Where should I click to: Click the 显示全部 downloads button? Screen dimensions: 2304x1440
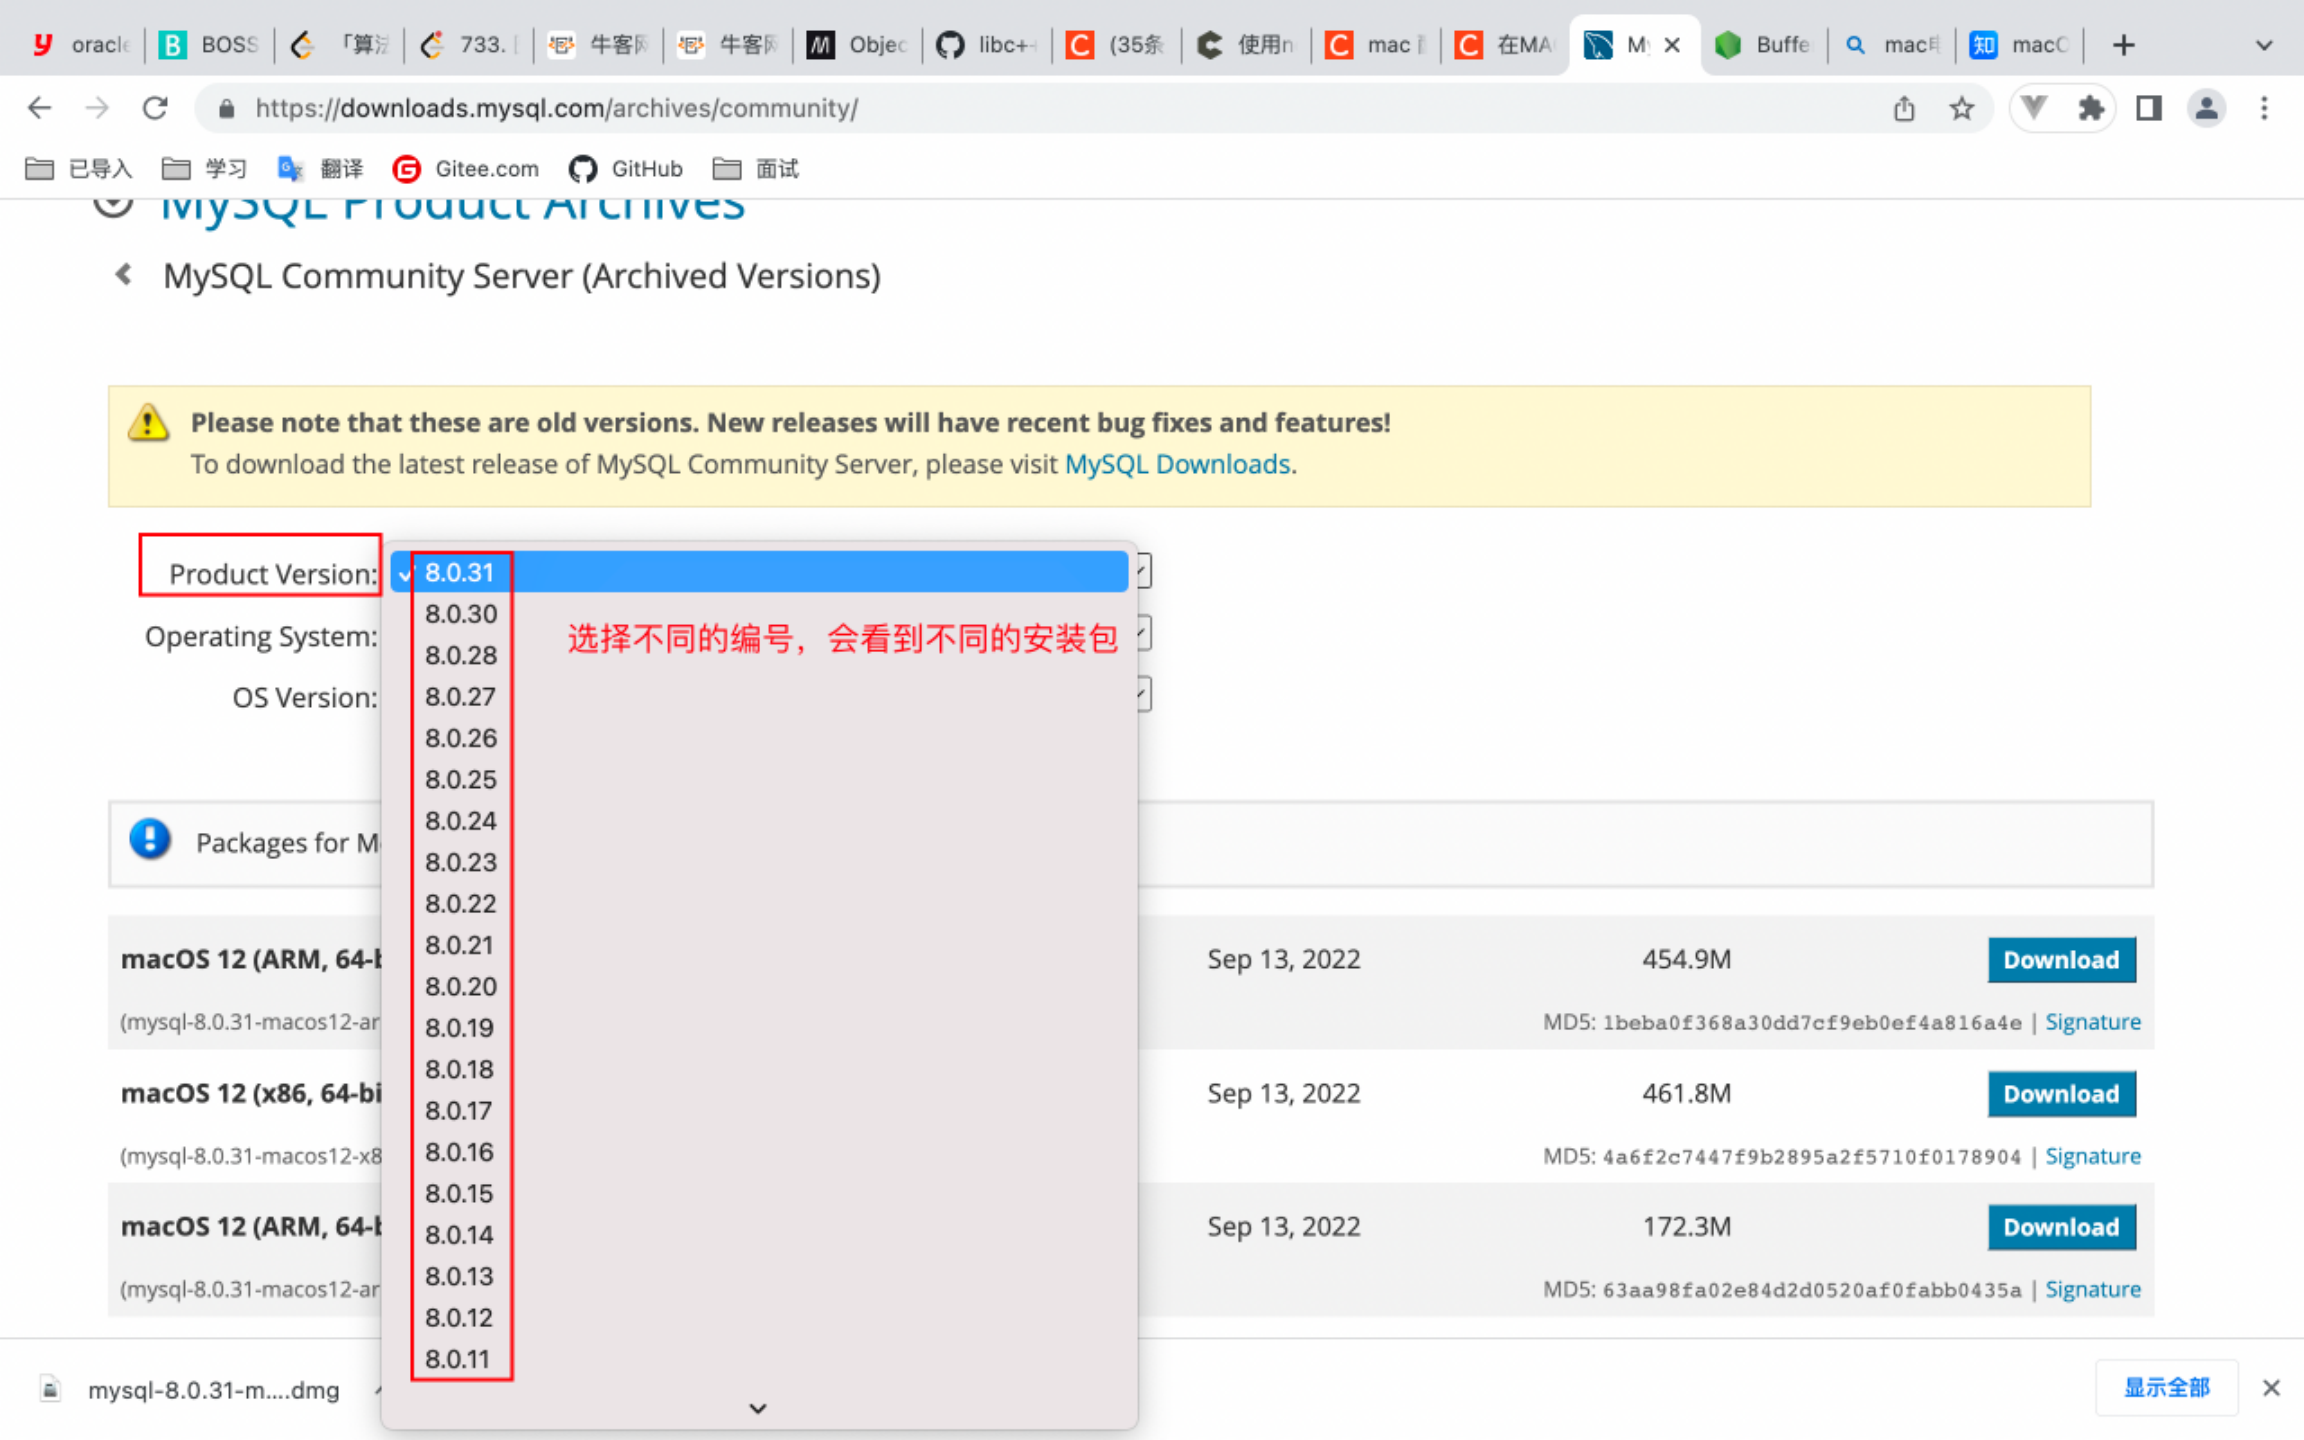[x=2166, y=1388]
